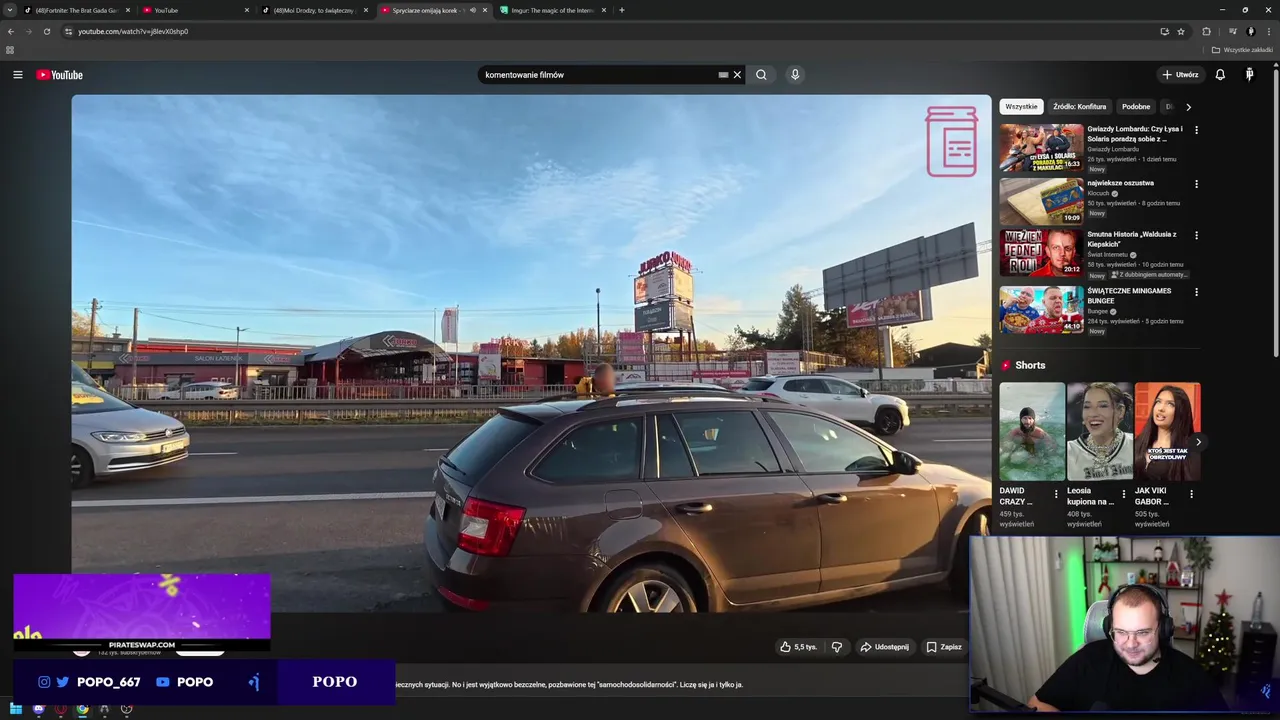Image resolution: width=1280 pixels, height=720 pixels.
Task: Open options menu for największe oszustwa video
Action: 1196,184
